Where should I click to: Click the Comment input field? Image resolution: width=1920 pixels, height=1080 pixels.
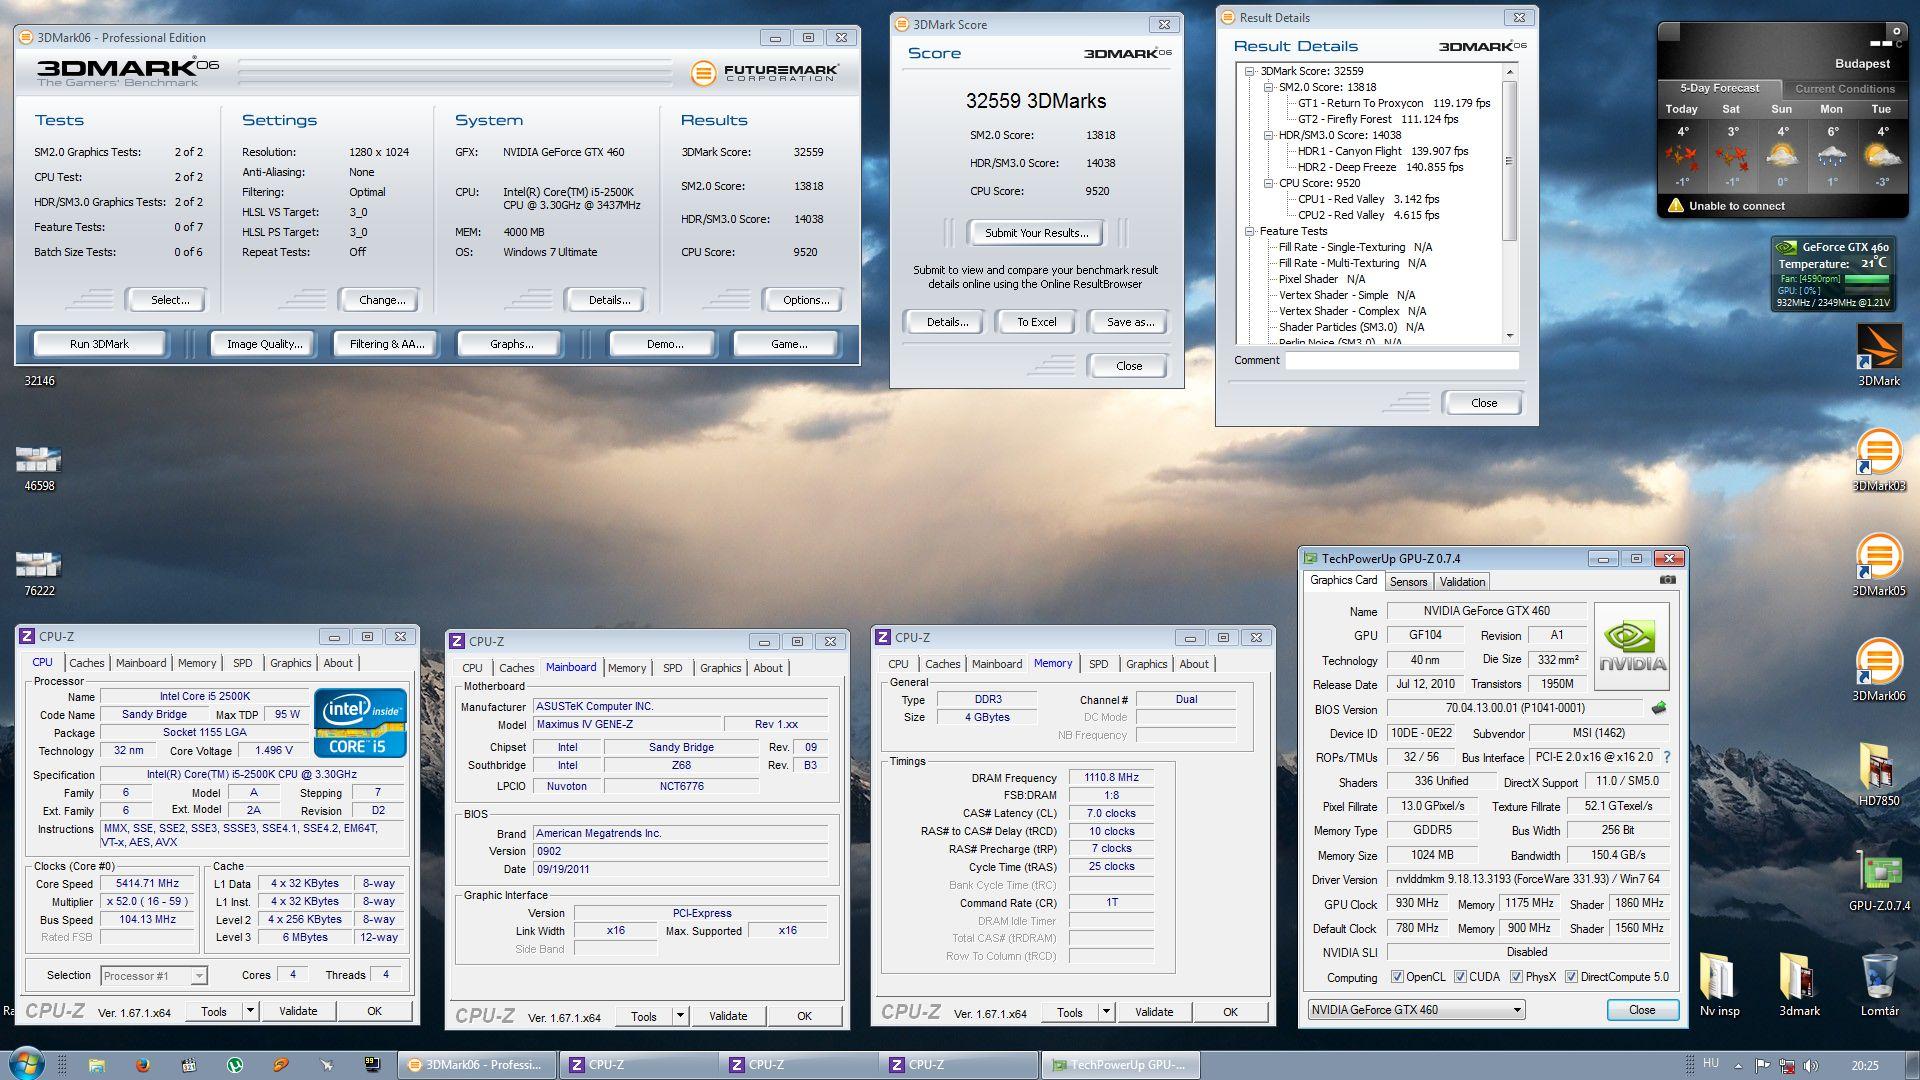[1402, 361]
